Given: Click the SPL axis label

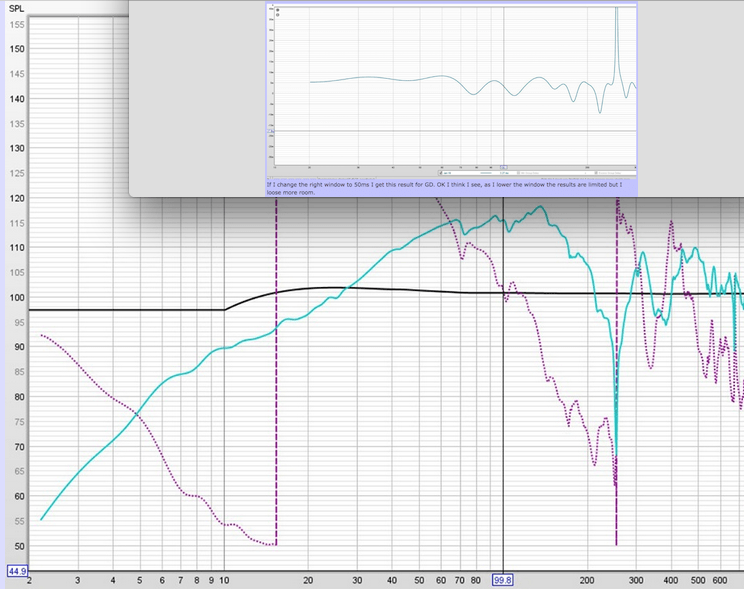Looking at the screenshot, I should click(x=16, y=9).
